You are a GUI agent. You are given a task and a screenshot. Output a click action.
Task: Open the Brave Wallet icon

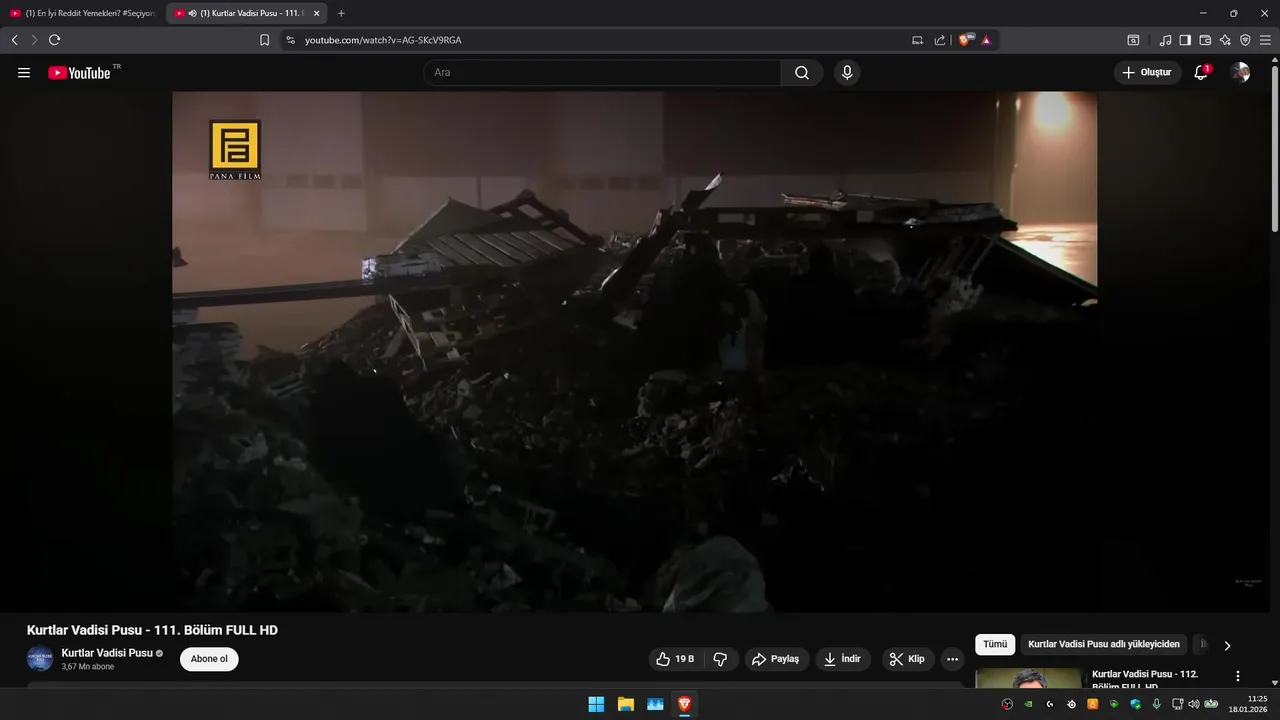pos(1205,40)
